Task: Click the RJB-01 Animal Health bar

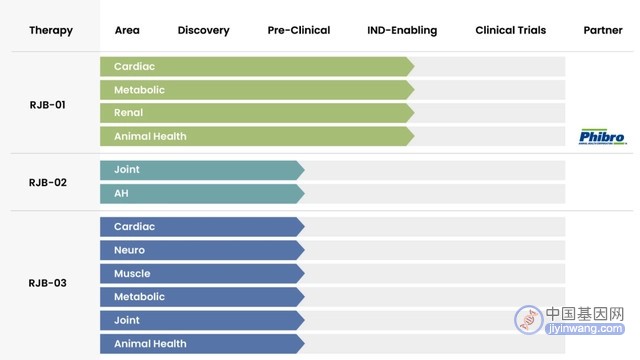Action: 257,136
